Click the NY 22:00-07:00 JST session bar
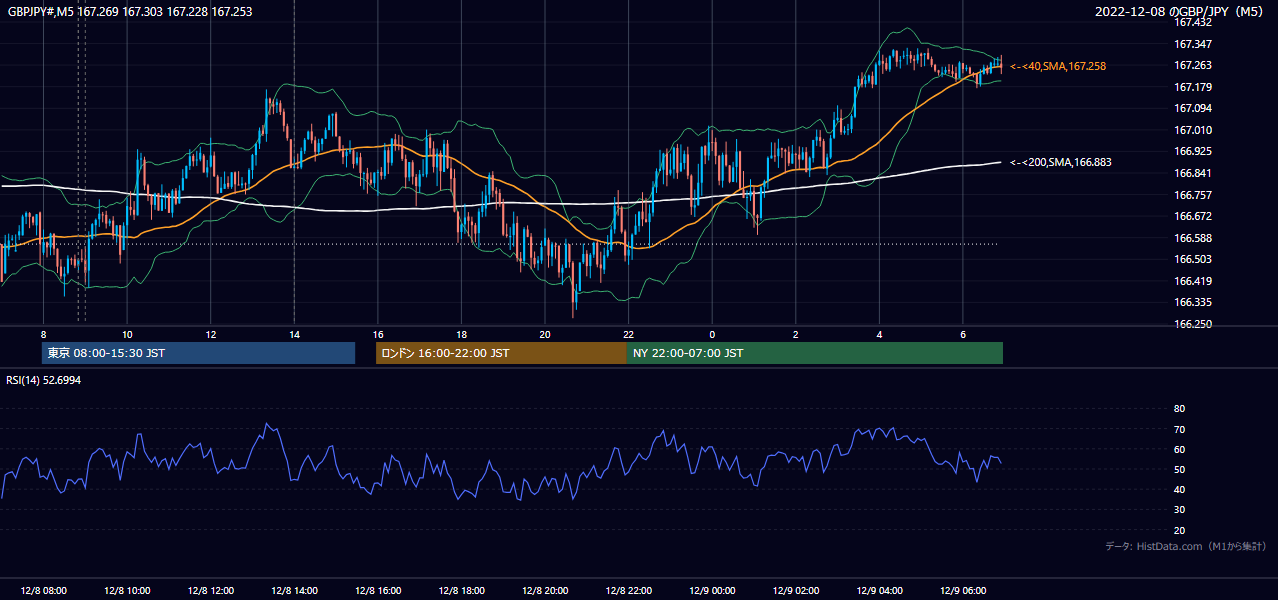This screenshot has height=600, width=1278. click(815, 353)
